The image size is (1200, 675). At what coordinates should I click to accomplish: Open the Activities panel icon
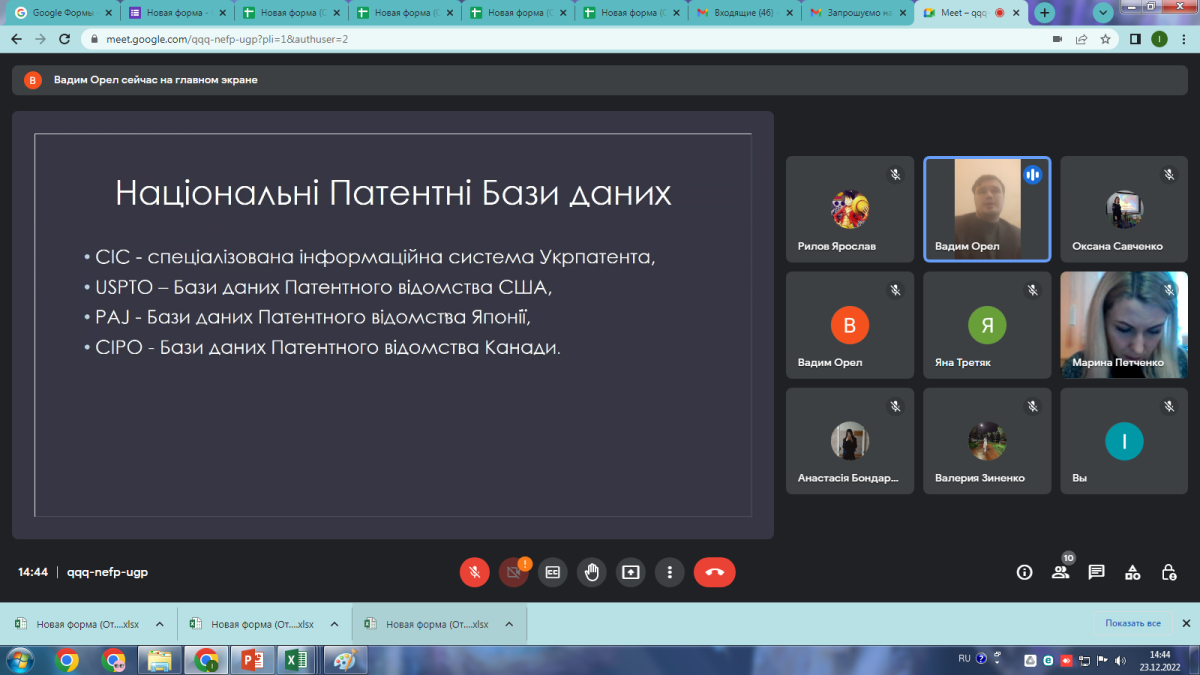tap(1132, 572)
